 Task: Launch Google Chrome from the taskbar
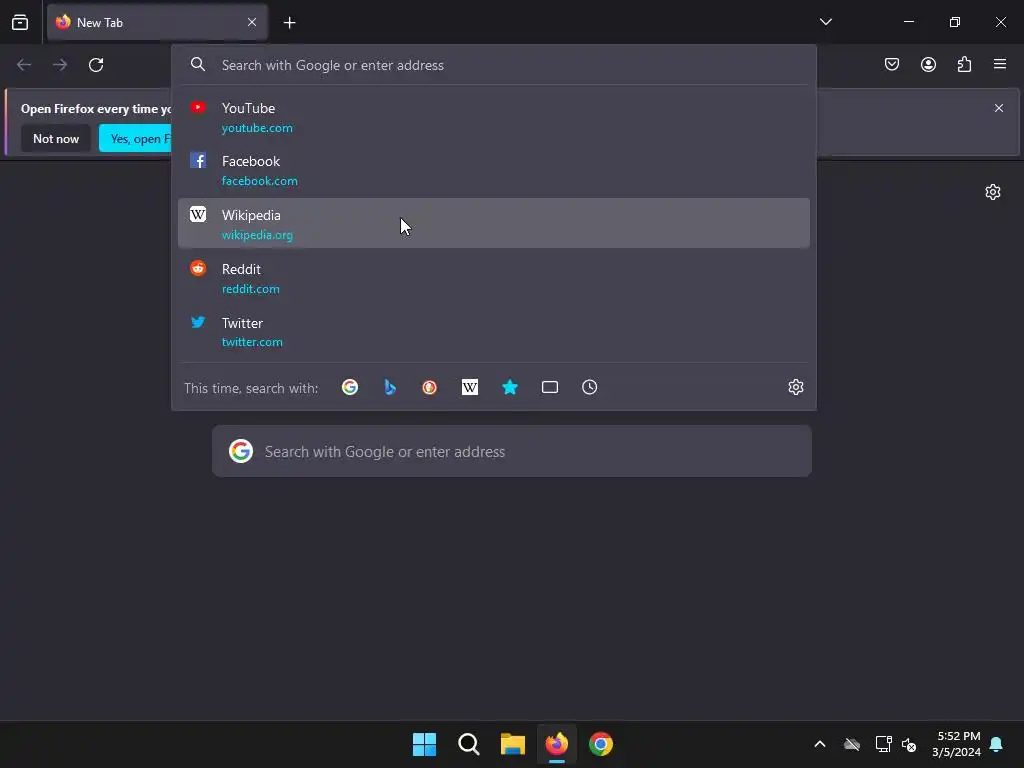point(601,744)
